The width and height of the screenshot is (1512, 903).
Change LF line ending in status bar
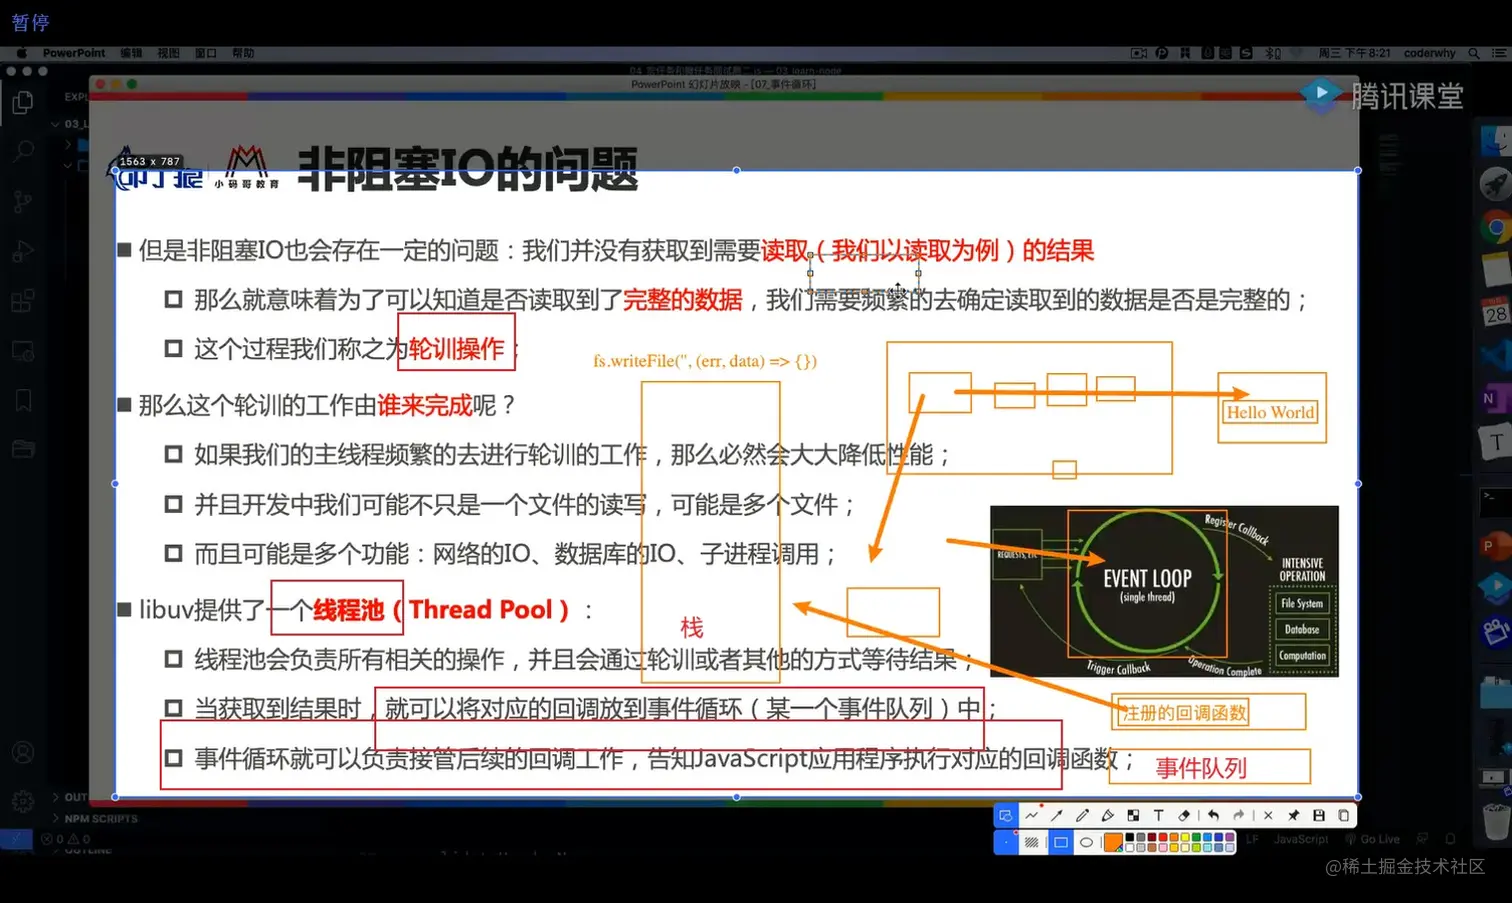tap(1252, 839)
